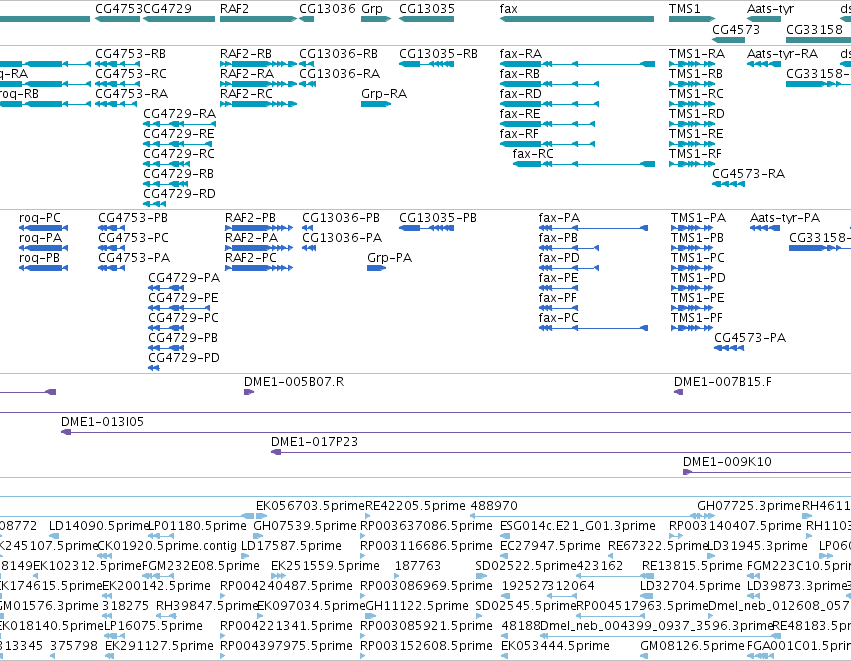
Task: Click transcript CG13036-RA label
Action: [340, 74]
